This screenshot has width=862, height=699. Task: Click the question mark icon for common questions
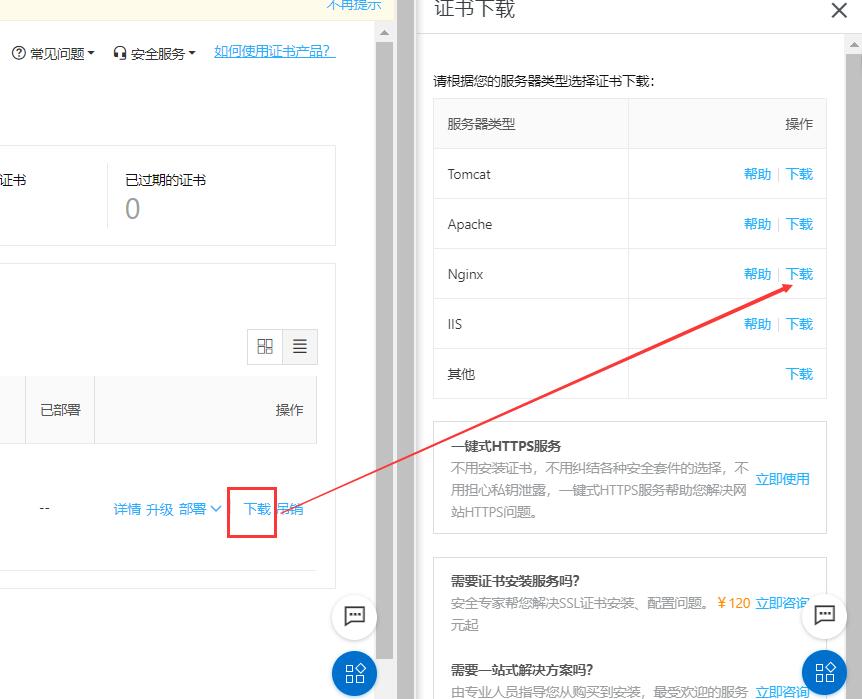pyautogui.click(x=19, y=53)
